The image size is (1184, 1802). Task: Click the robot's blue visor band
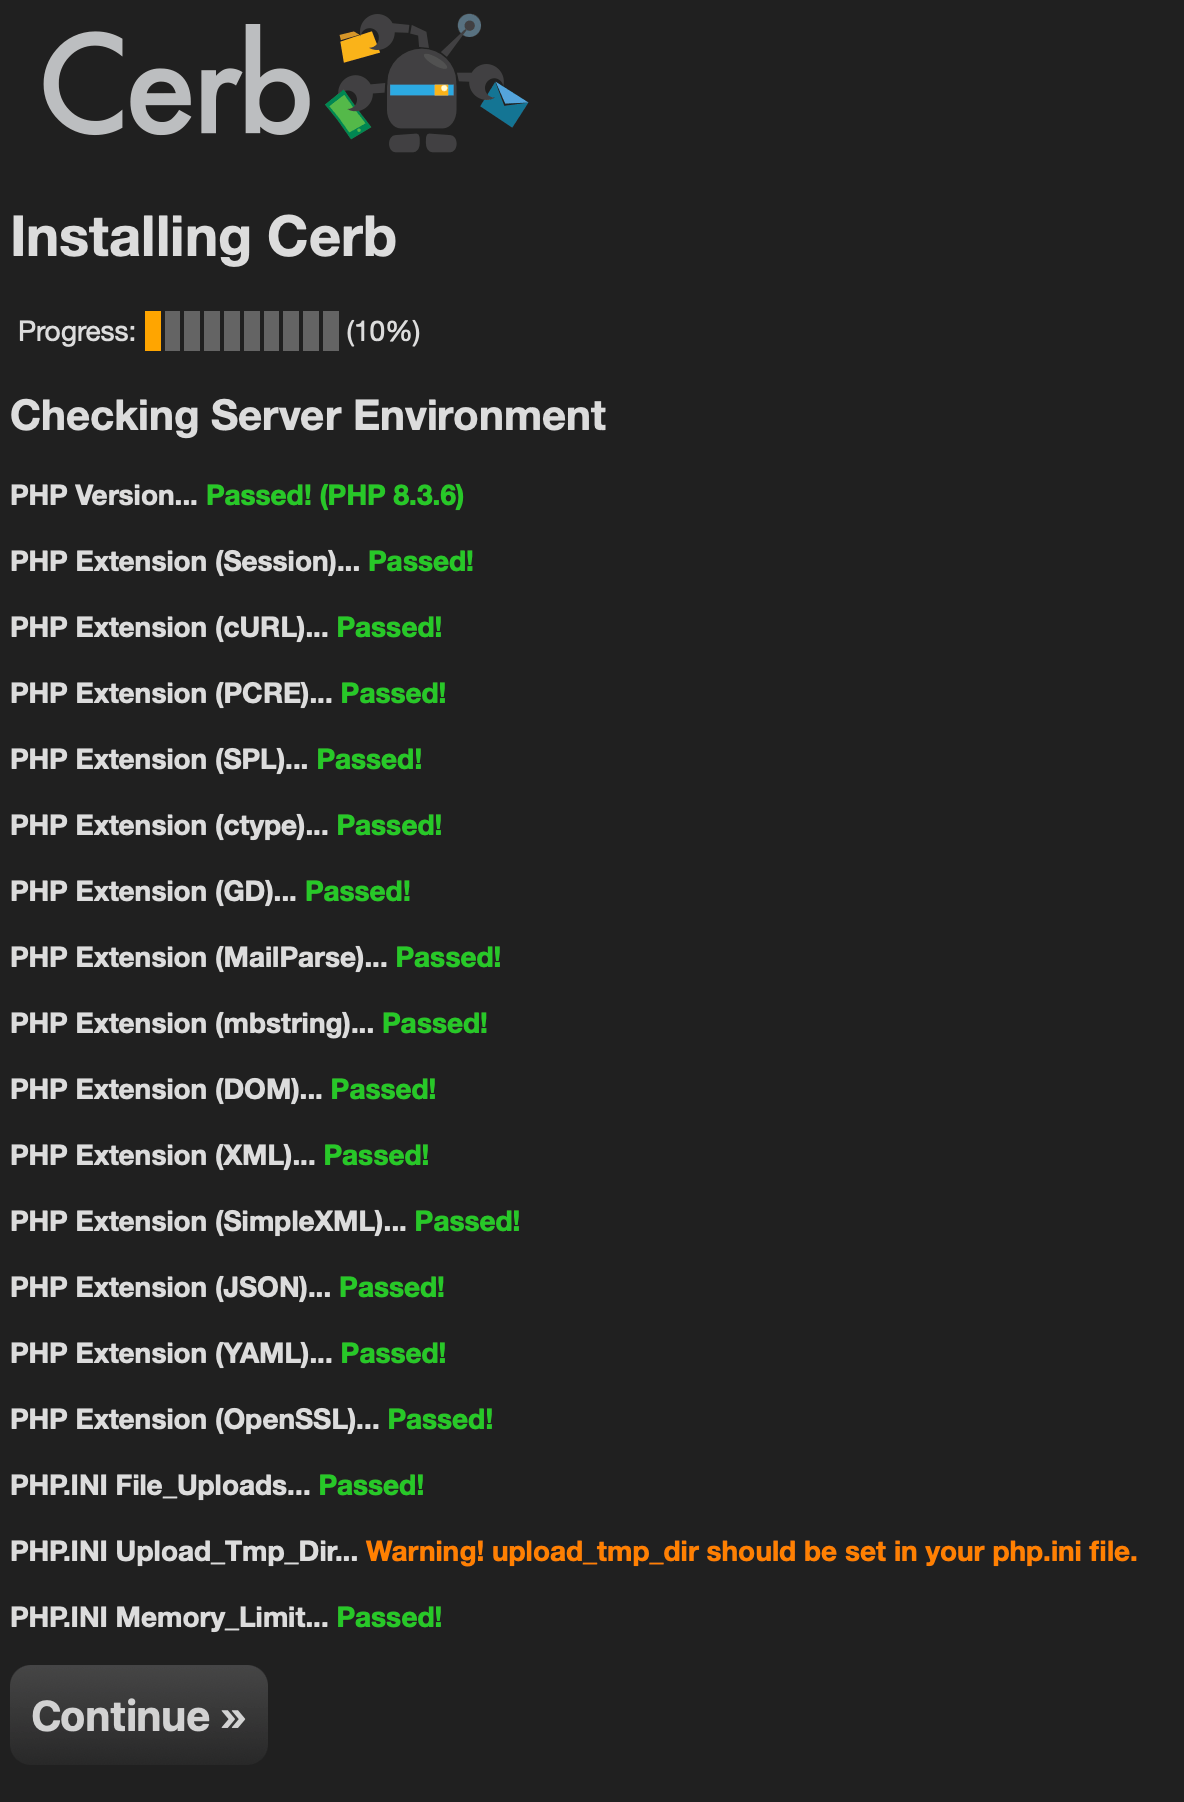point(421,90)
